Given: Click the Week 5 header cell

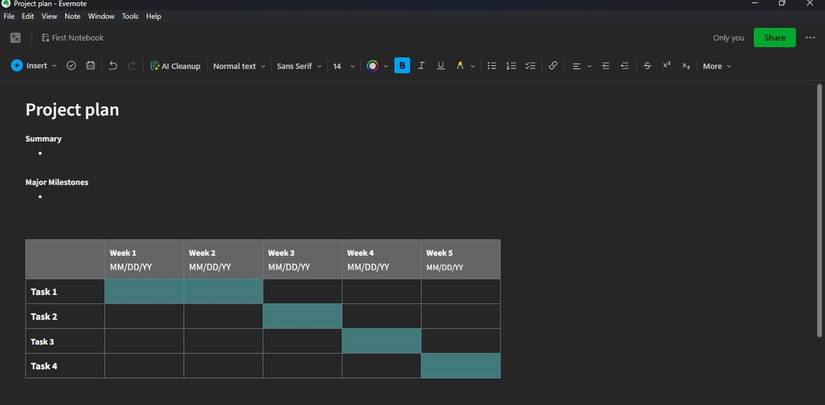Looking at the screenshot, I should (x=461, y=259).
